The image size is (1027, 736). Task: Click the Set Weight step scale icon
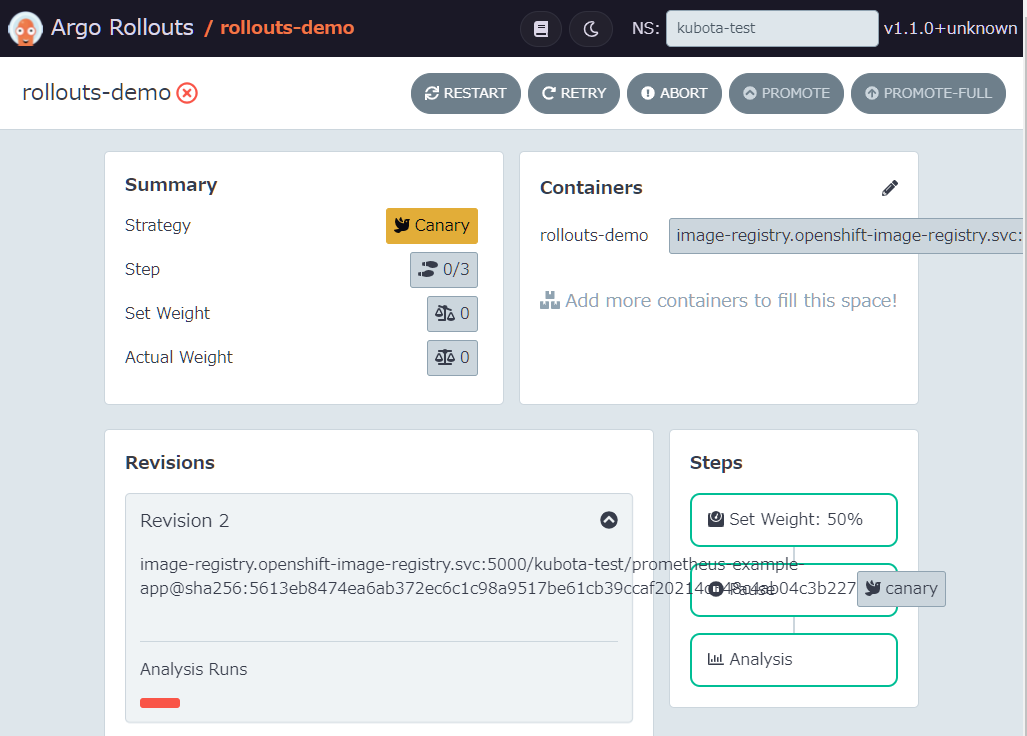click(716, 519)
